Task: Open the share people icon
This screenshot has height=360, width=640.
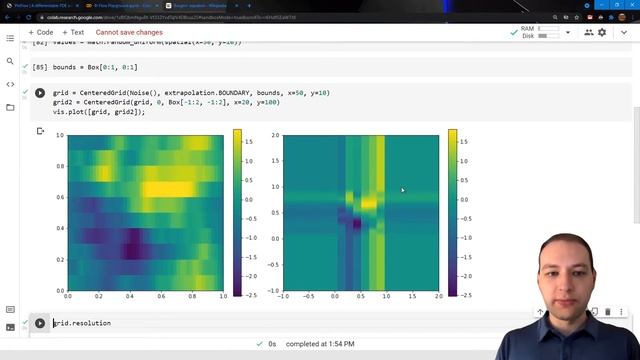Action: tap(589, 32)
